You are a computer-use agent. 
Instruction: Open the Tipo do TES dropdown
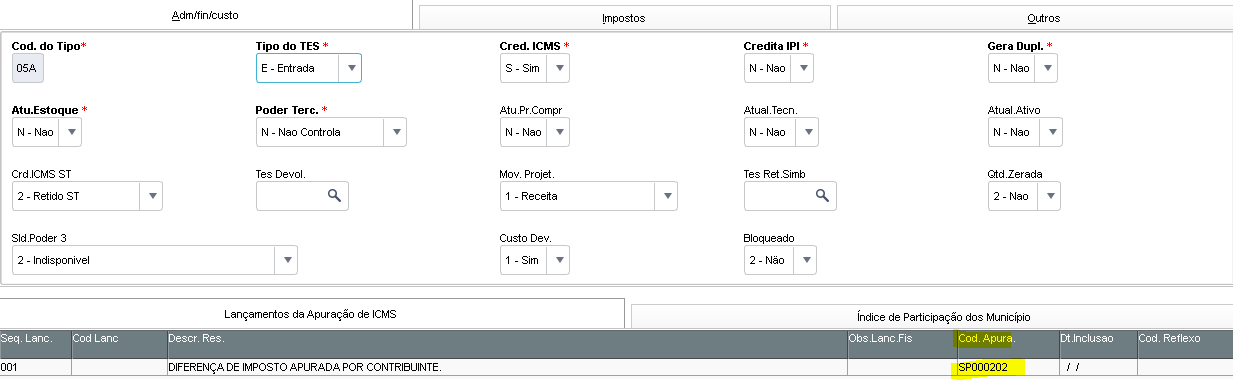click(350, 68)
